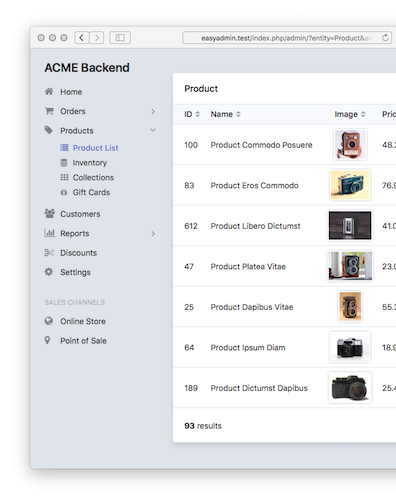The width and height of the screenshot is (396, 500).
Task: Click the Orders shopping cart icon
Action: click(49, 111)
